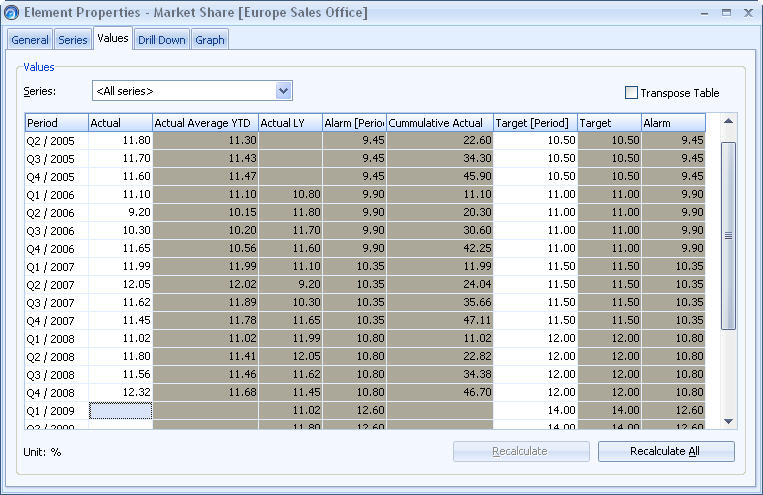Click Actual value 10.30 in Q3 / 2006
Screen dimensions: 763x495
point(121,230)
